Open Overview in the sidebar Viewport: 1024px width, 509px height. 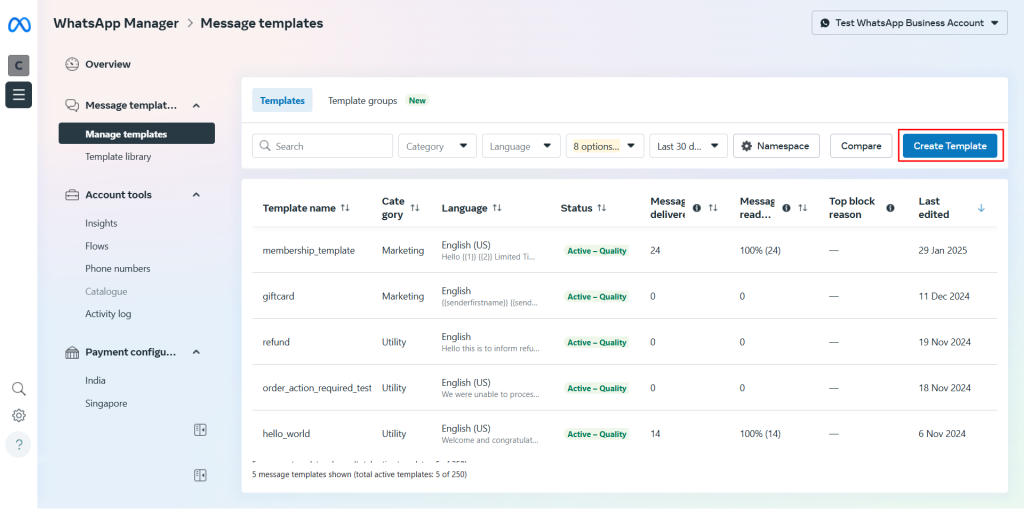108,64
